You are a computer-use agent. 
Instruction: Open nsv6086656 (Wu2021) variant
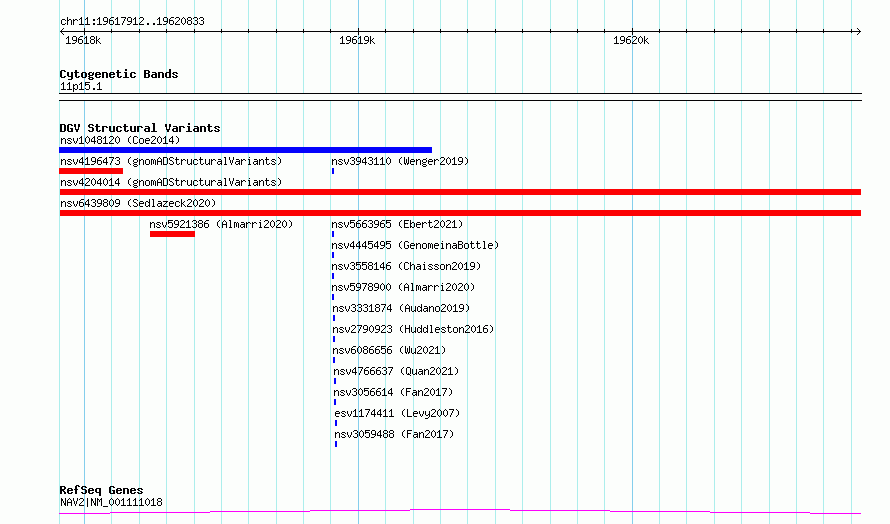pos(389,350)
